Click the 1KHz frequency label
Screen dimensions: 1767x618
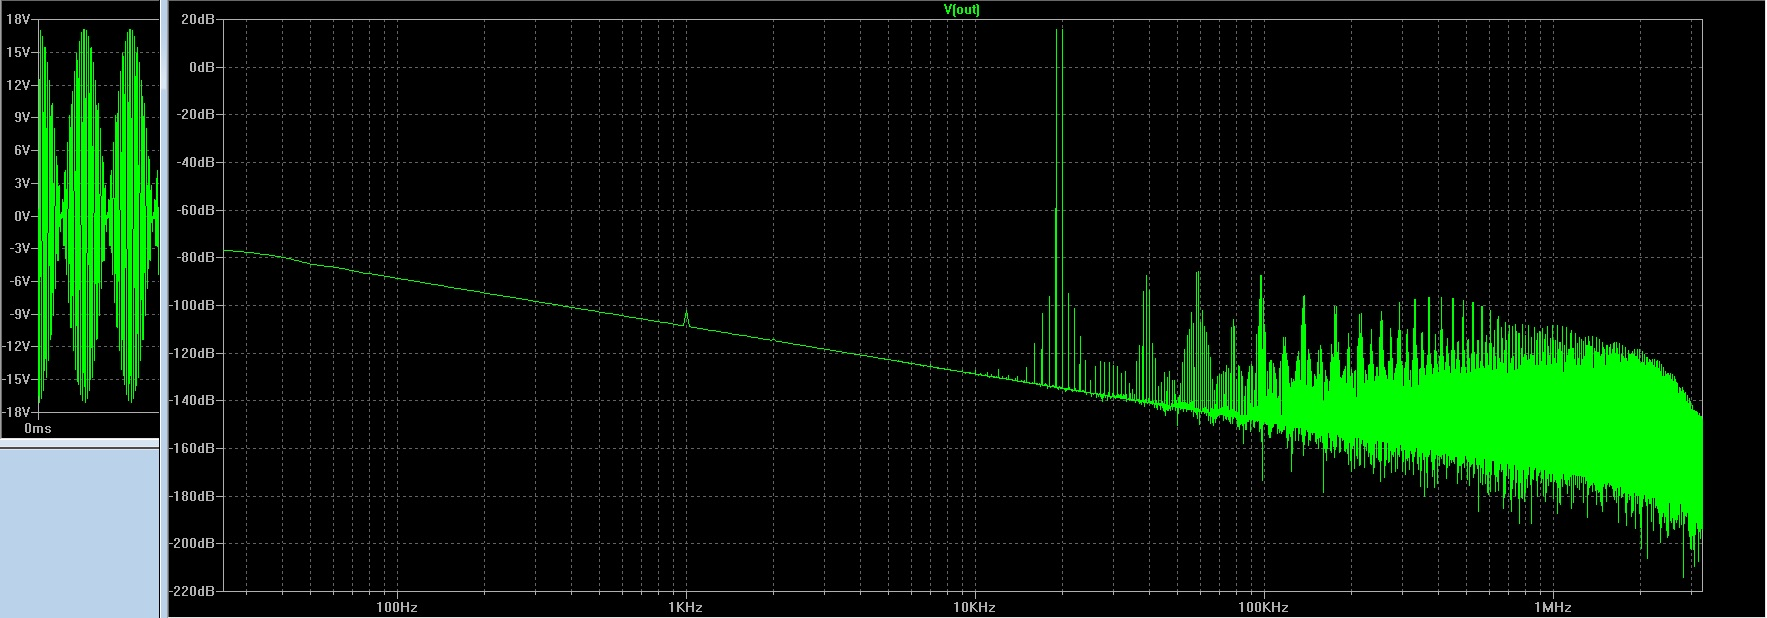coord(685,607)
